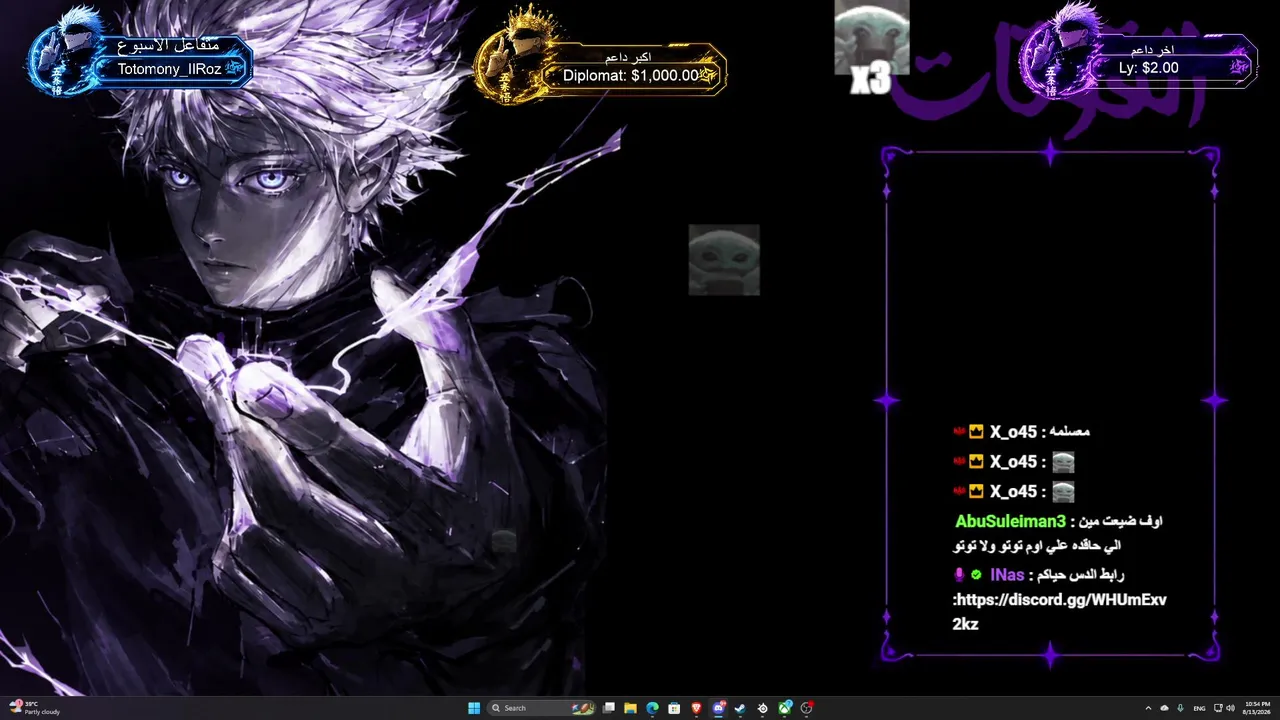Switch to Discord in the taskbar
The width and height of the screenshot is (1280, 720).
(x=718, y=708)
